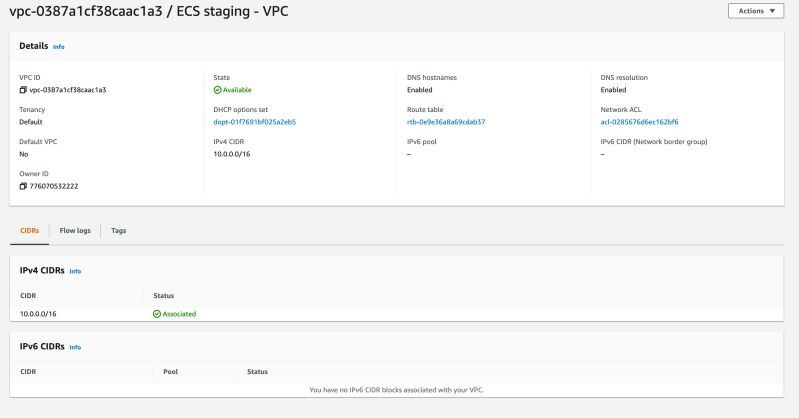799x418 pixels.
Task: Open route table rtb-0e9e36a8a69cdab37 link
Action: [x=446, y=122]
